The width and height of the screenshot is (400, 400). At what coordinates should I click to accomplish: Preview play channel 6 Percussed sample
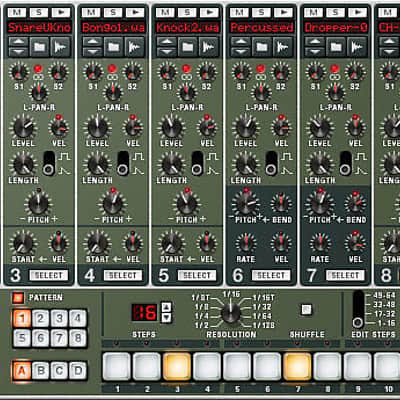[284, 12]
